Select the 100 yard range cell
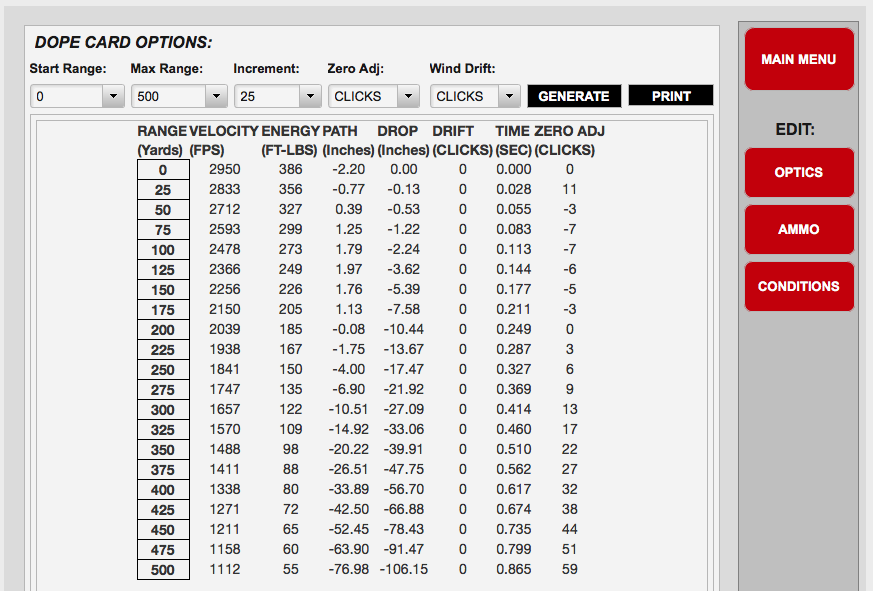873x591 pixels. [x=163, y=250]
